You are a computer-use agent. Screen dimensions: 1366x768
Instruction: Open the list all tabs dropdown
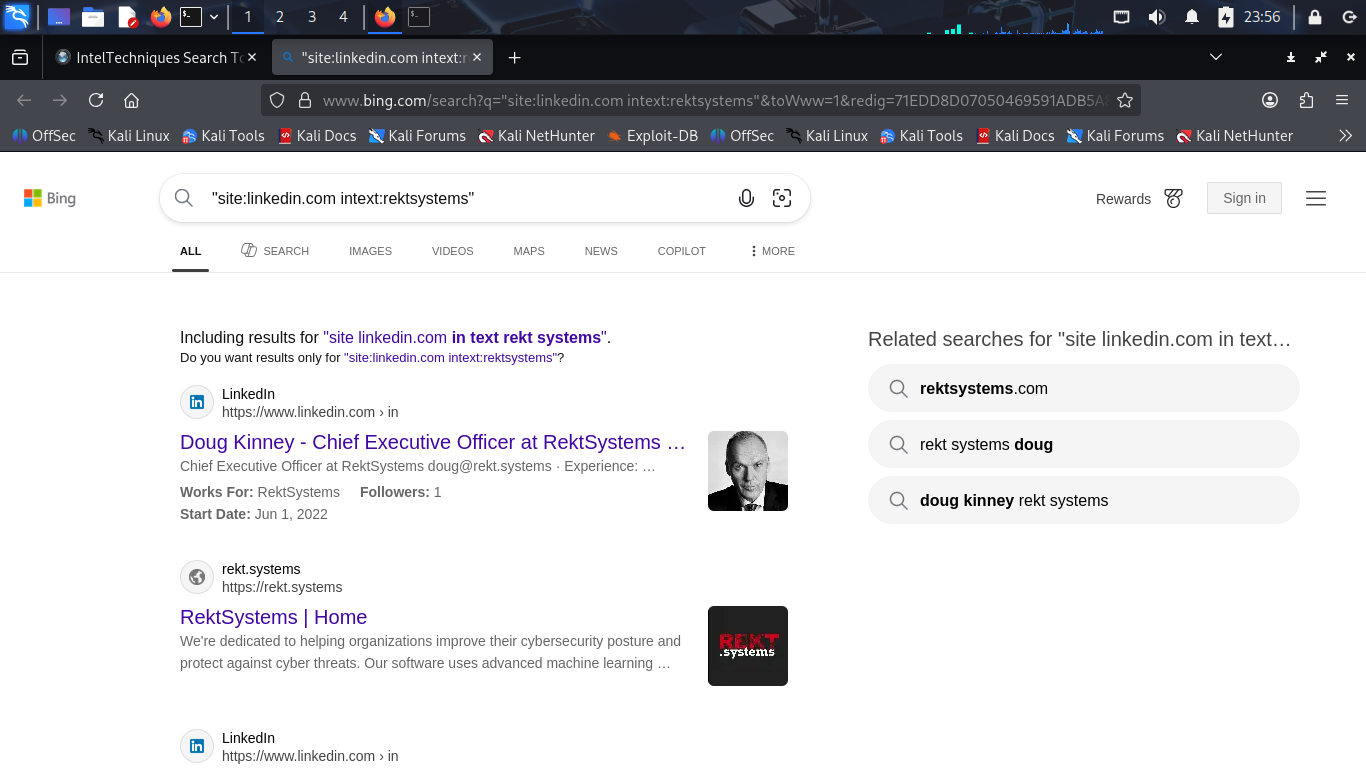(x=1216, y=58)
